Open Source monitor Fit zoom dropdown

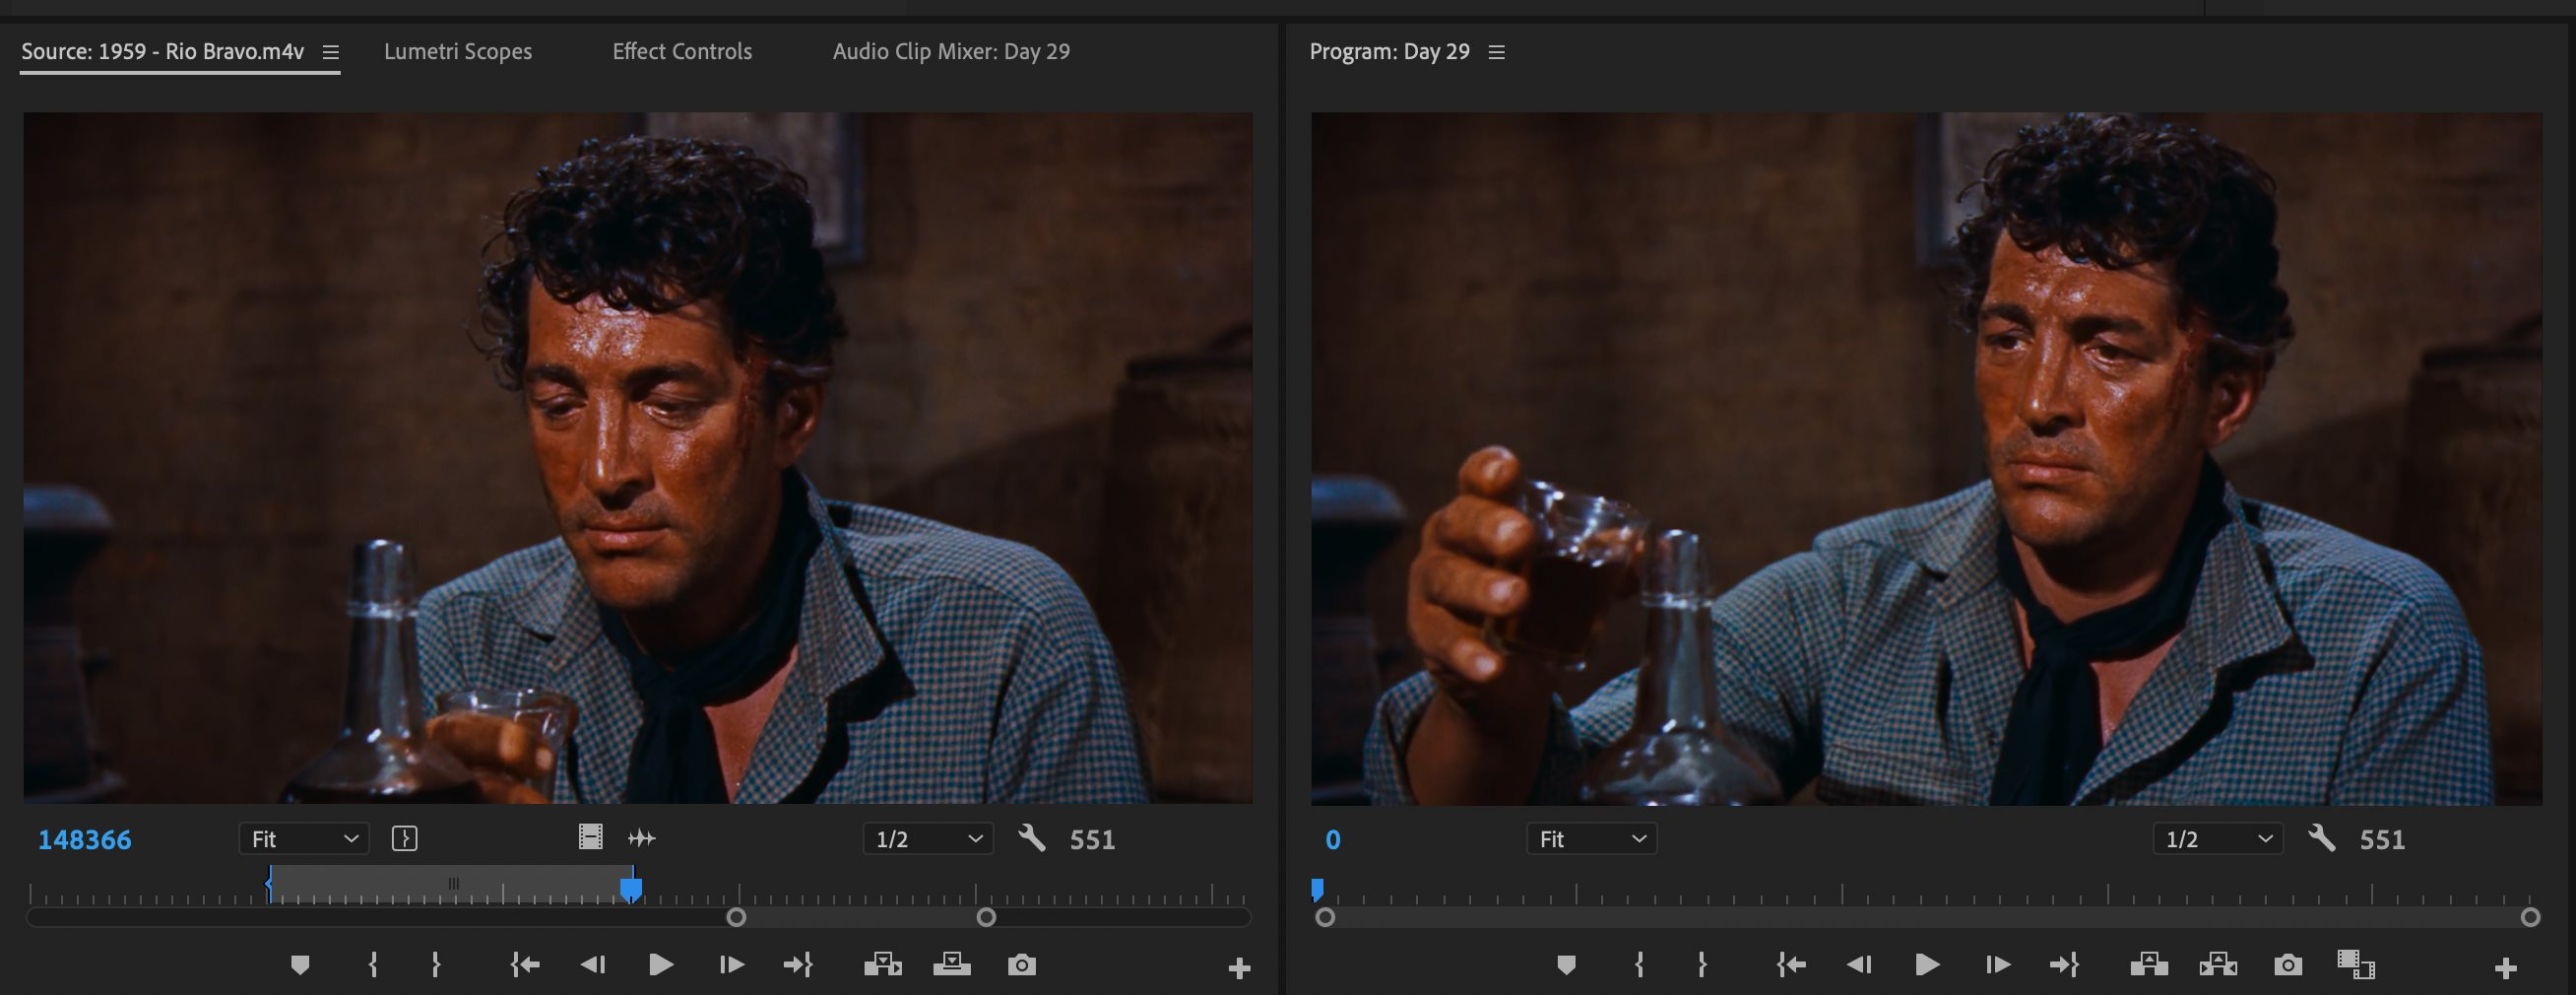click(304, 838)
